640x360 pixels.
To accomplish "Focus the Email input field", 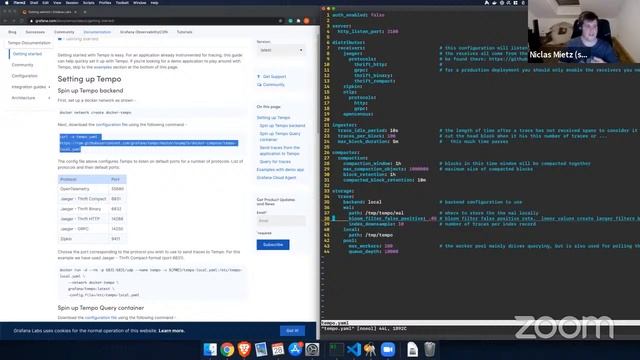I will click(281, 221).
